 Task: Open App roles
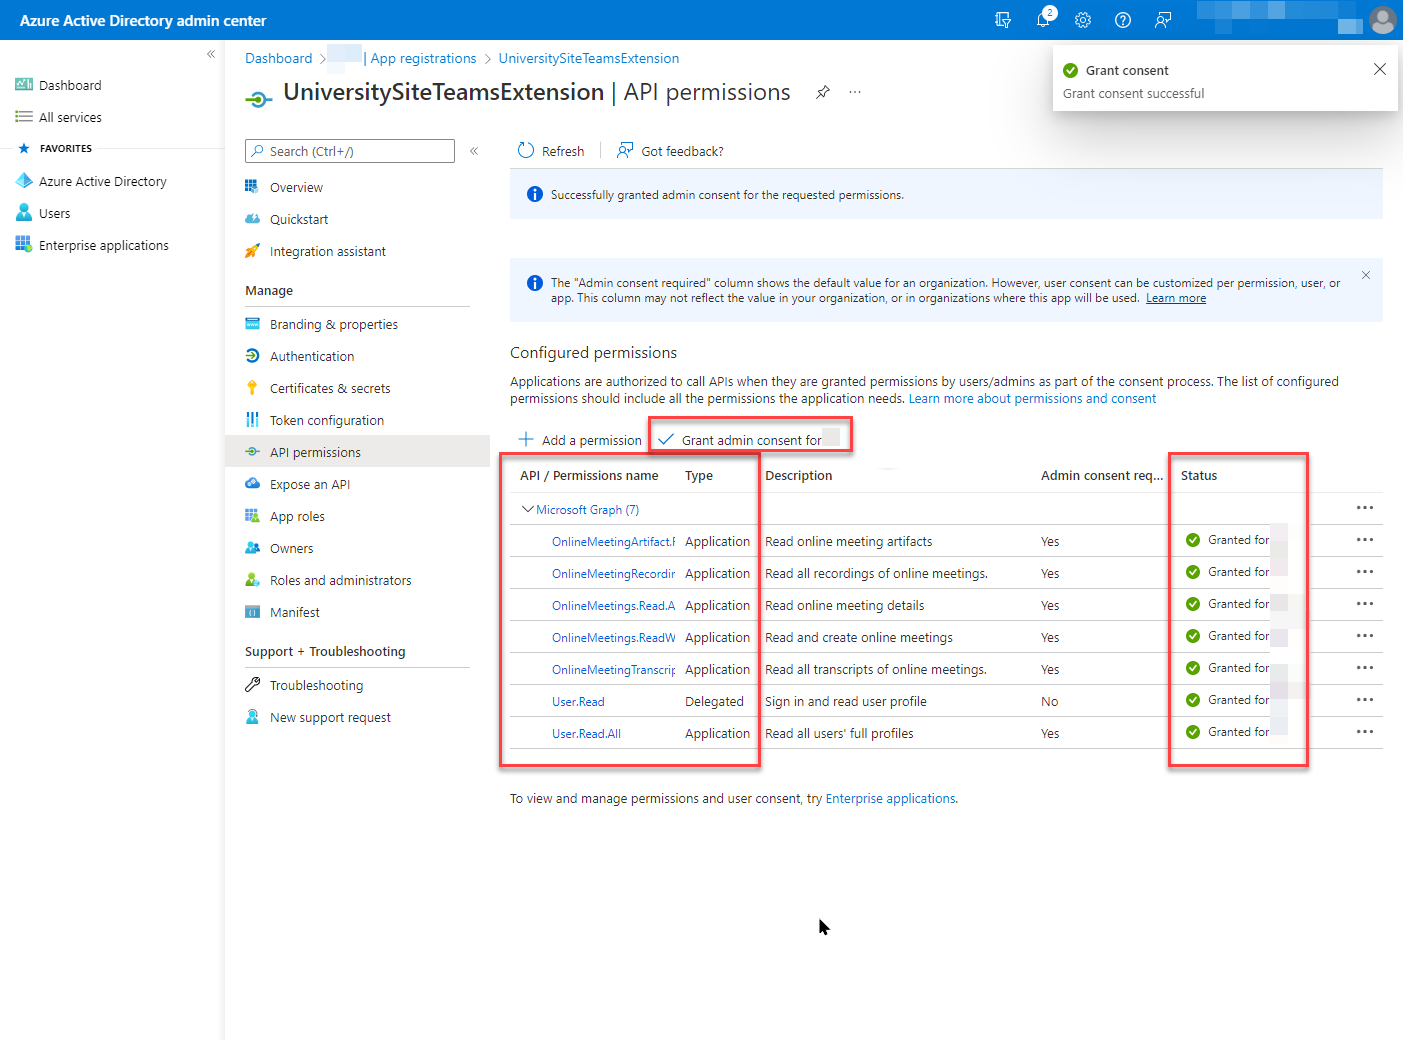click(285, 516)
